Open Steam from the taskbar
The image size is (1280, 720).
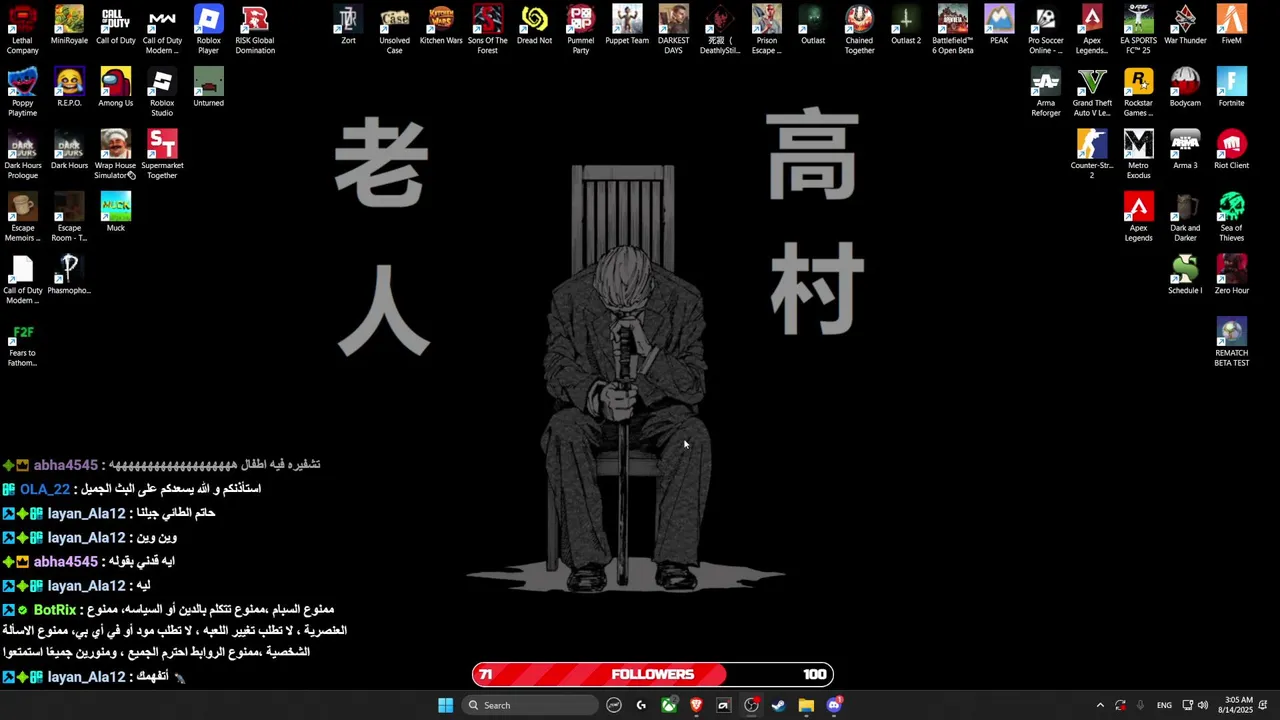pos(778,705)
